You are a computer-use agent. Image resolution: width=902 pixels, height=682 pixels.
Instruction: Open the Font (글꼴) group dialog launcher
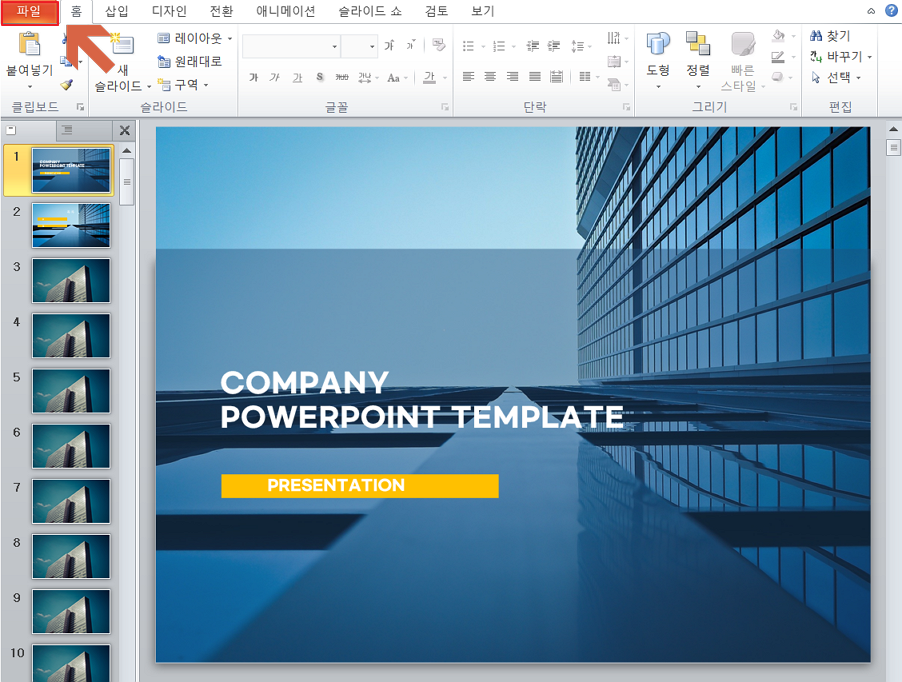pyautogui.click(x=445, y=107)
